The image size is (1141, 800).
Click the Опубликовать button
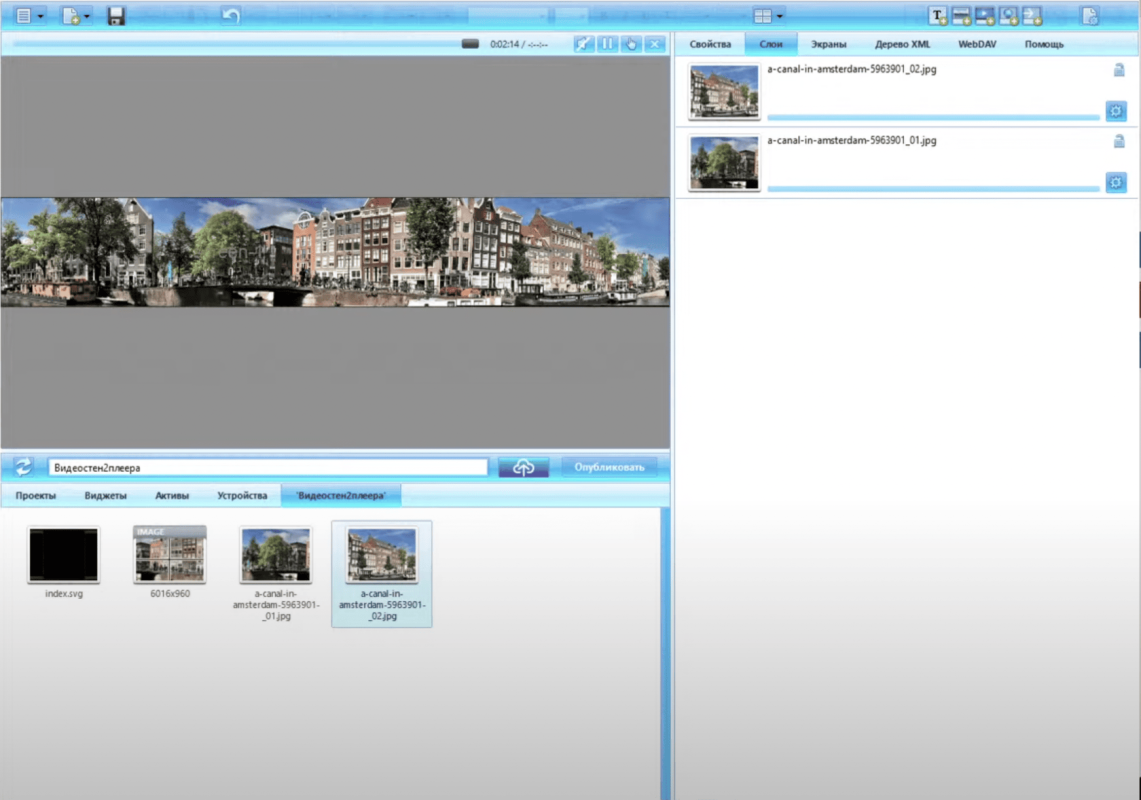point(609,467)
